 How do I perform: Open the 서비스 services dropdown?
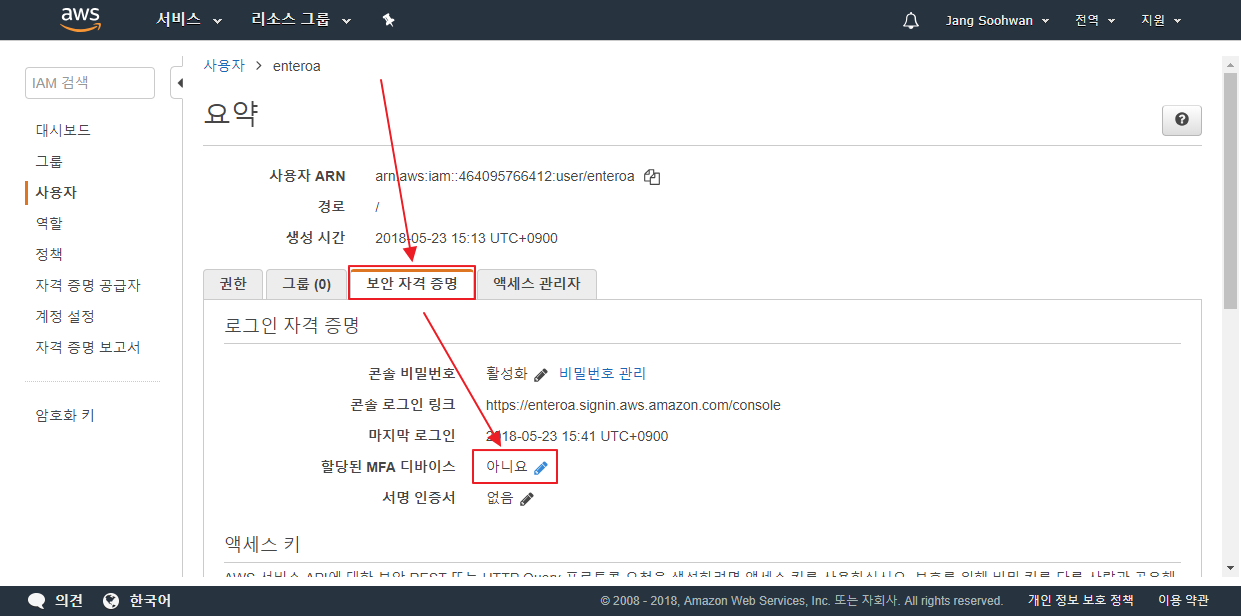[x=189, y=20]
